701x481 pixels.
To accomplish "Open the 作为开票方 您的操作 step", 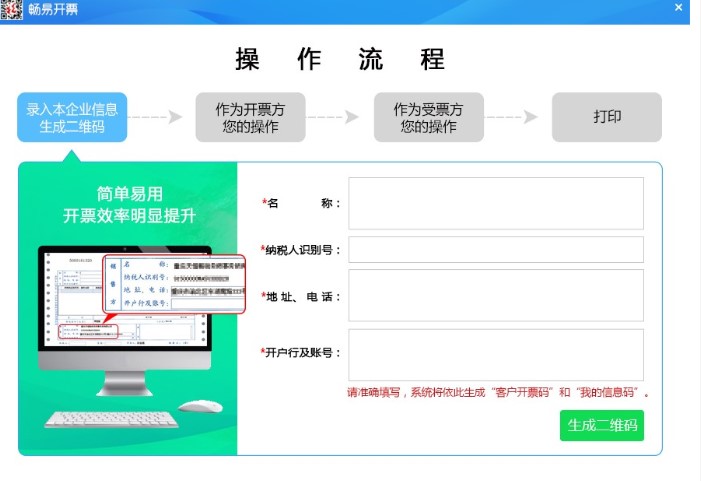I will point(250,117).
